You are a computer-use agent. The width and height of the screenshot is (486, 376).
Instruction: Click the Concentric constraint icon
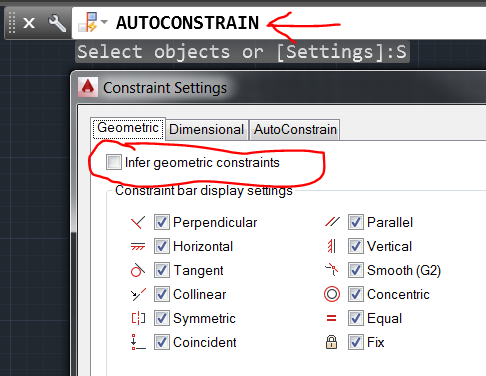point(332,294)
